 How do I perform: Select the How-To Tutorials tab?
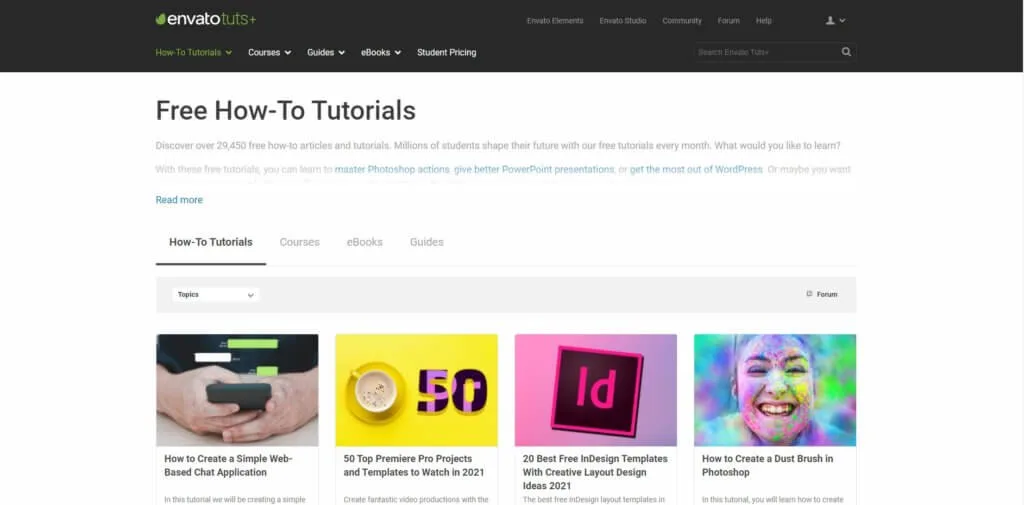[x=211, y=242]
